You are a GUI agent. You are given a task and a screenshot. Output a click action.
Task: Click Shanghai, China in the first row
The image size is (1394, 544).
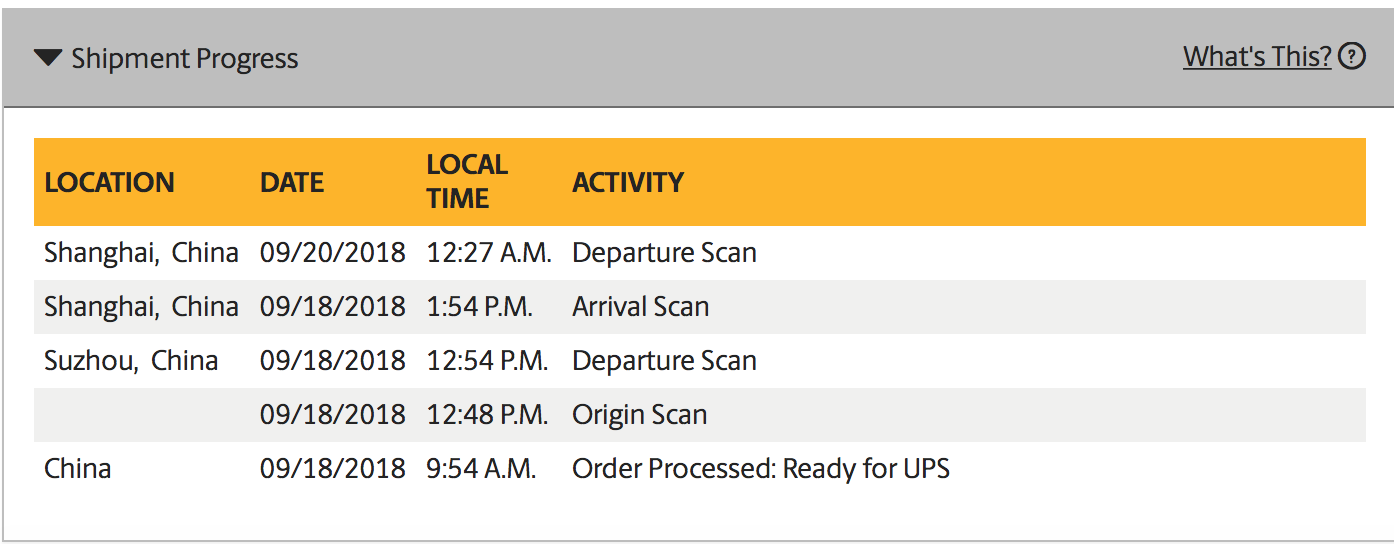pos(141,253)
